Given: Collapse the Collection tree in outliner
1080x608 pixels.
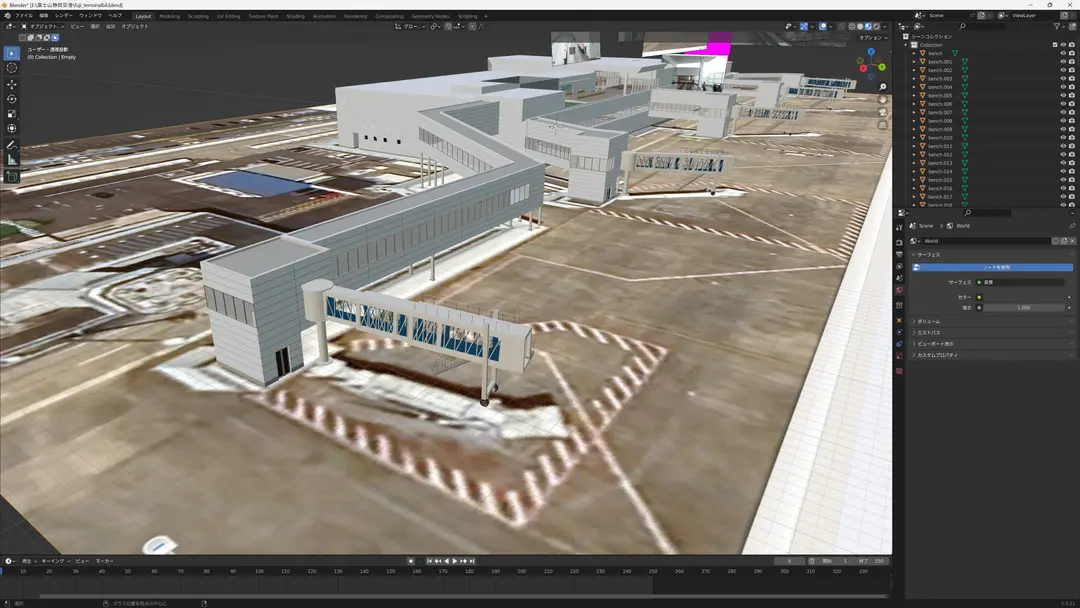Looking at the screenshot, I should (906, 45).
